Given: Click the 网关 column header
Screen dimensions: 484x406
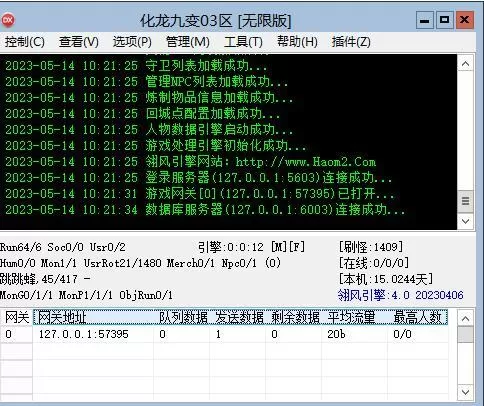Looking at the screenshot, I should [17, 317].
